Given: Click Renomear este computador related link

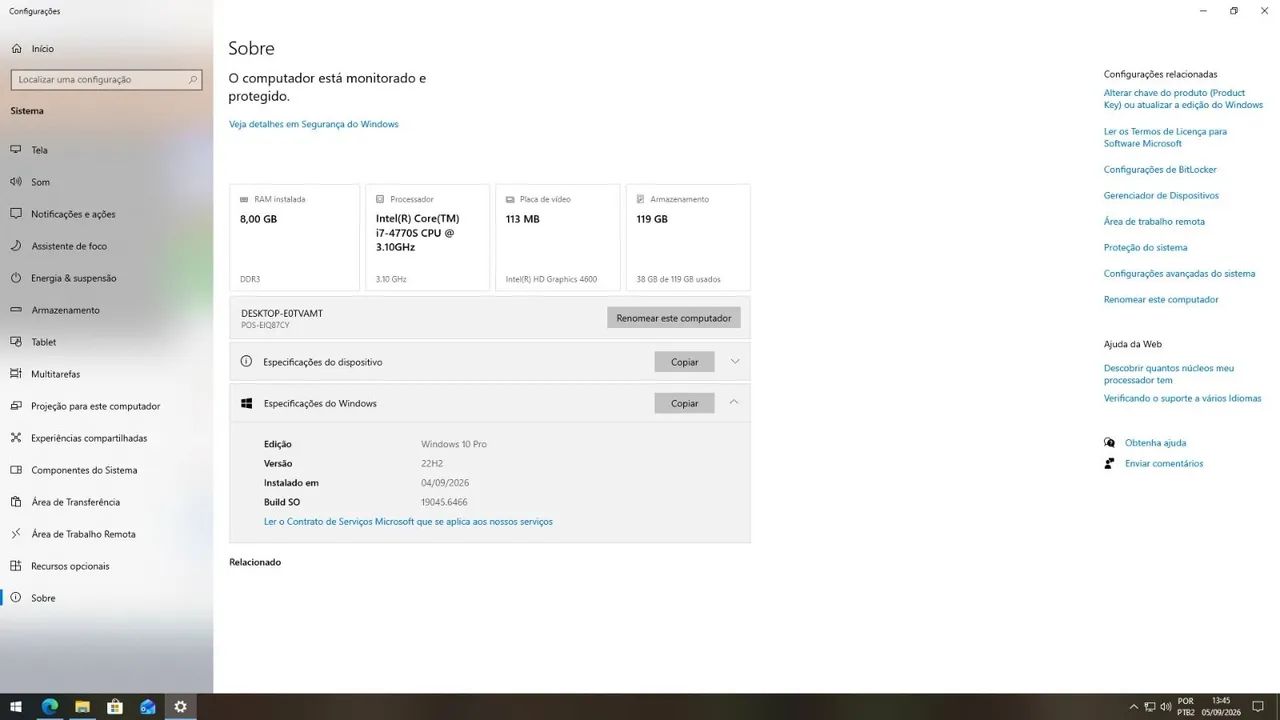Looking at the screenshot, I should tap(1161, 299).
